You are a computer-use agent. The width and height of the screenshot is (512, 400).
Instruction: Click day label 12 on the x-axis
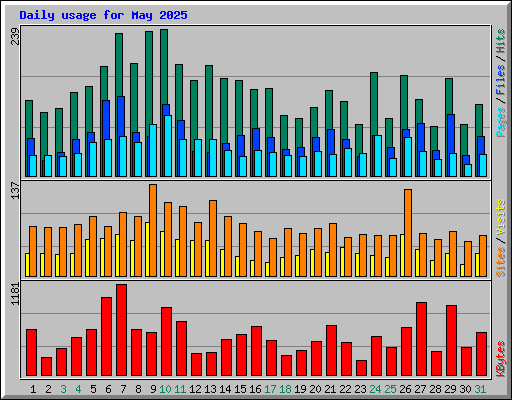(195, 389)
